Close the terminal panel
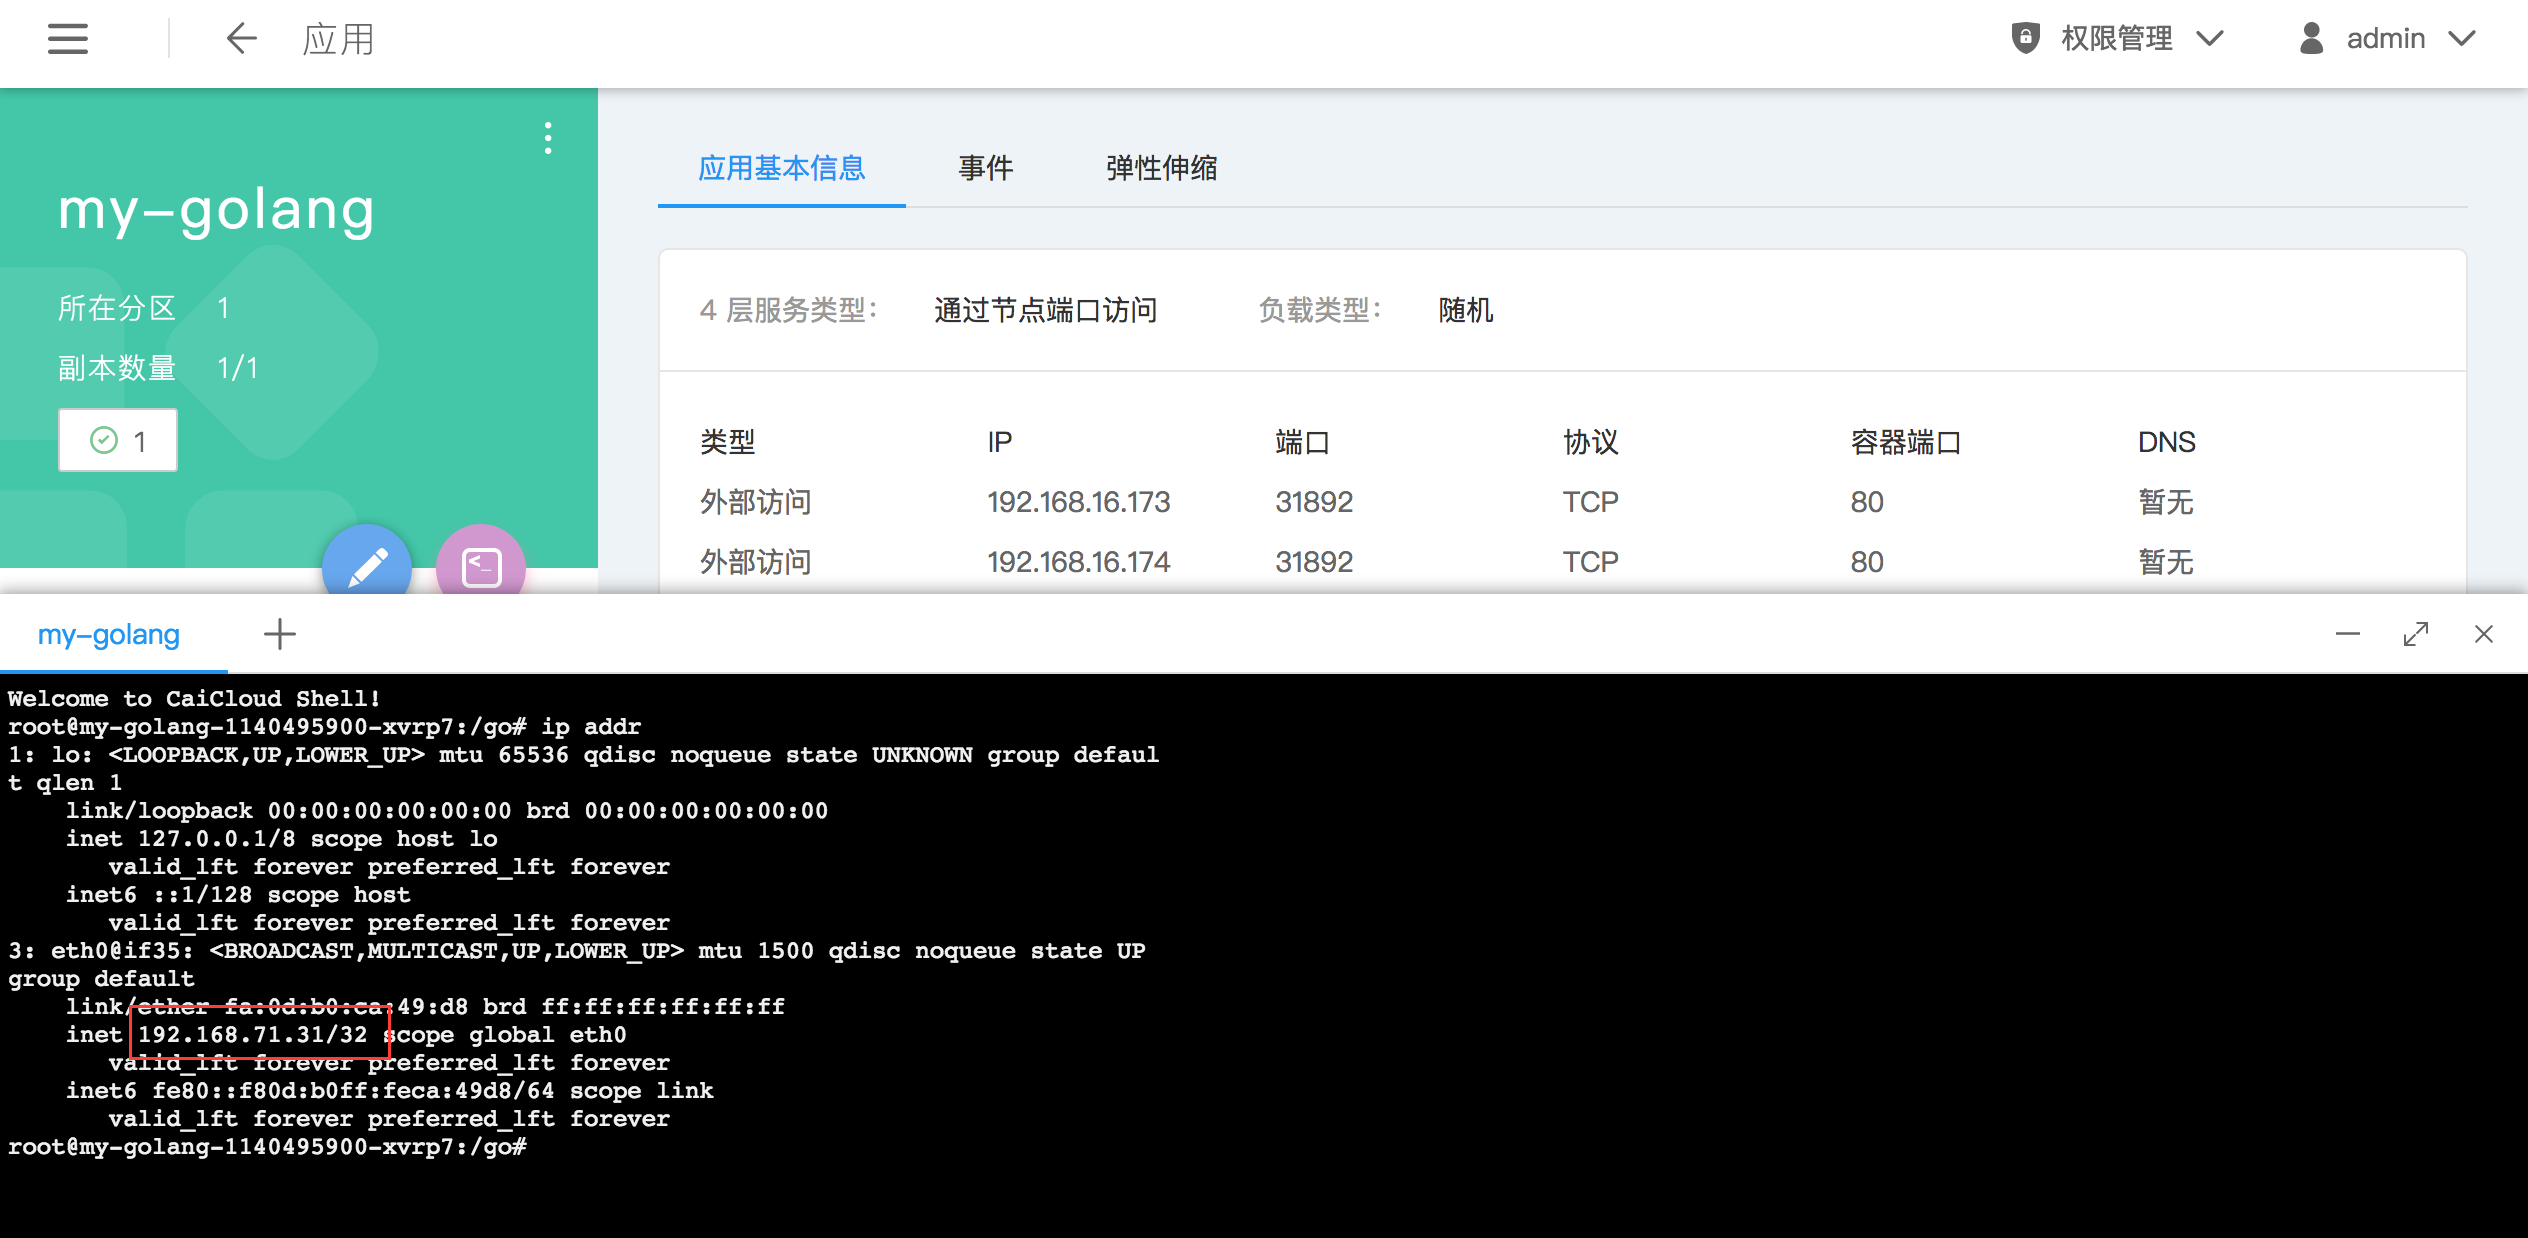The height and width of the screenshot is (1238, 2528). coord(2484,634)
